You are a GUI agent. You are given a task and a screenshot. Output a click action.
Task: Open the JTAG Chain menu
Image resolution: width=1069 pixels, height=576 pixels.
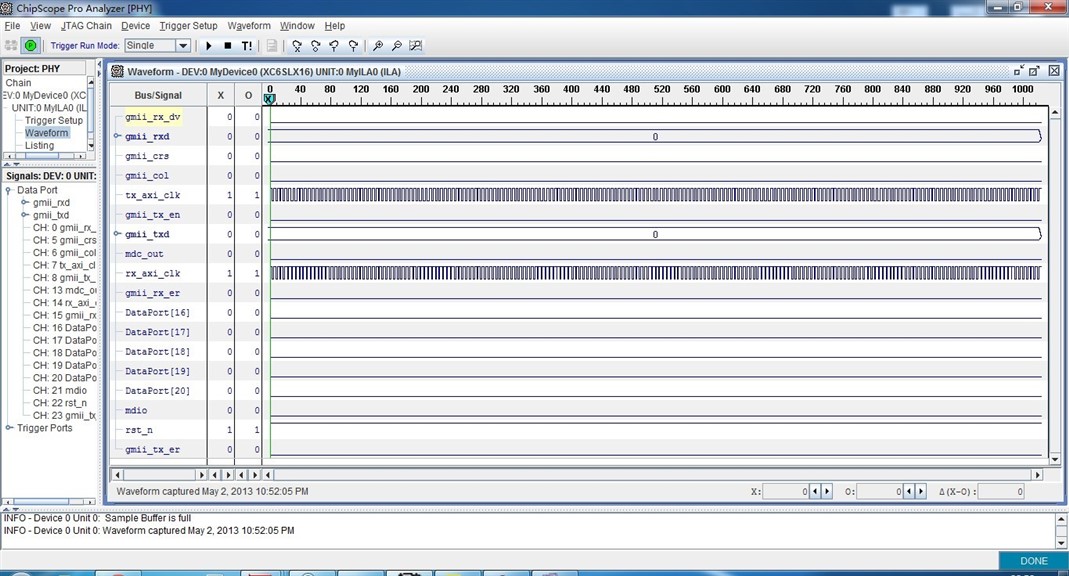[x=84, y=26]
